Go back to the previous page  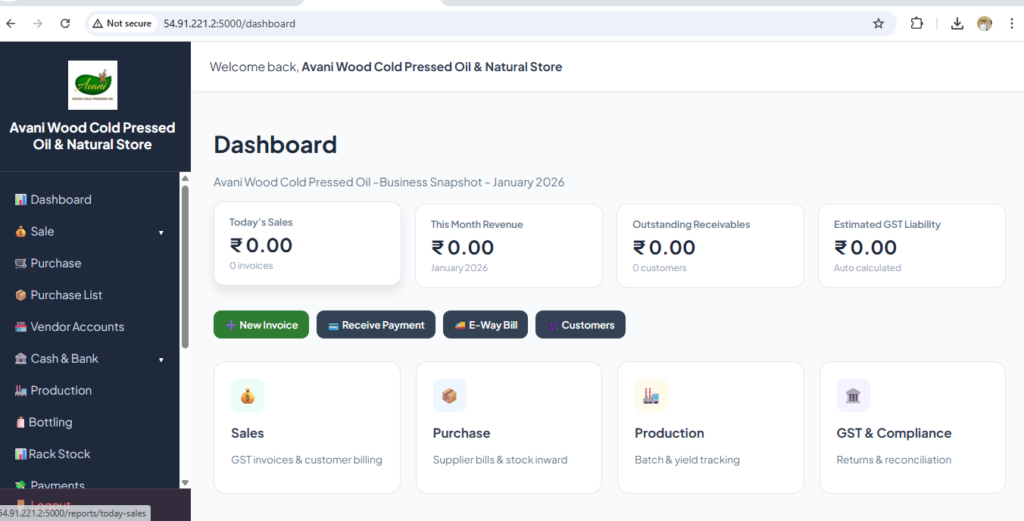coord(11,24)
